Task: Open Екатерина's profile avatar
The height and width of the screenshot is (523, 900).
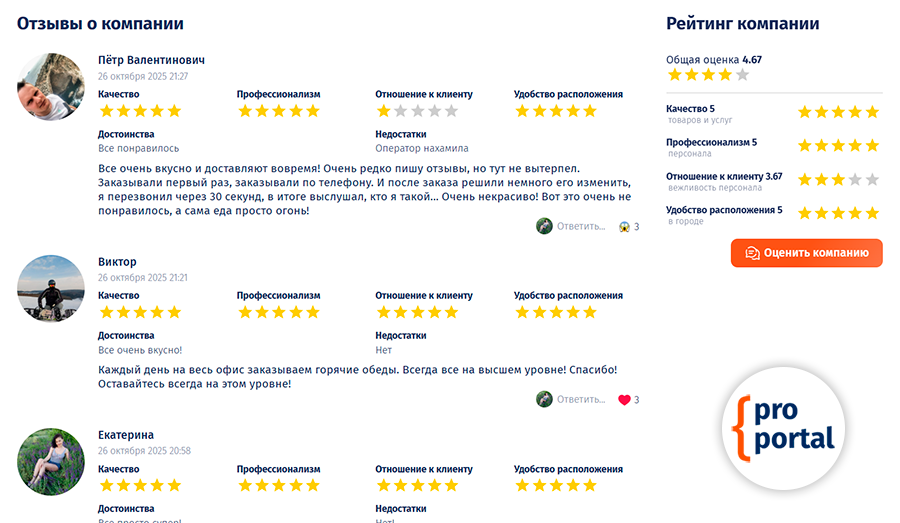Action: point(51,462)
